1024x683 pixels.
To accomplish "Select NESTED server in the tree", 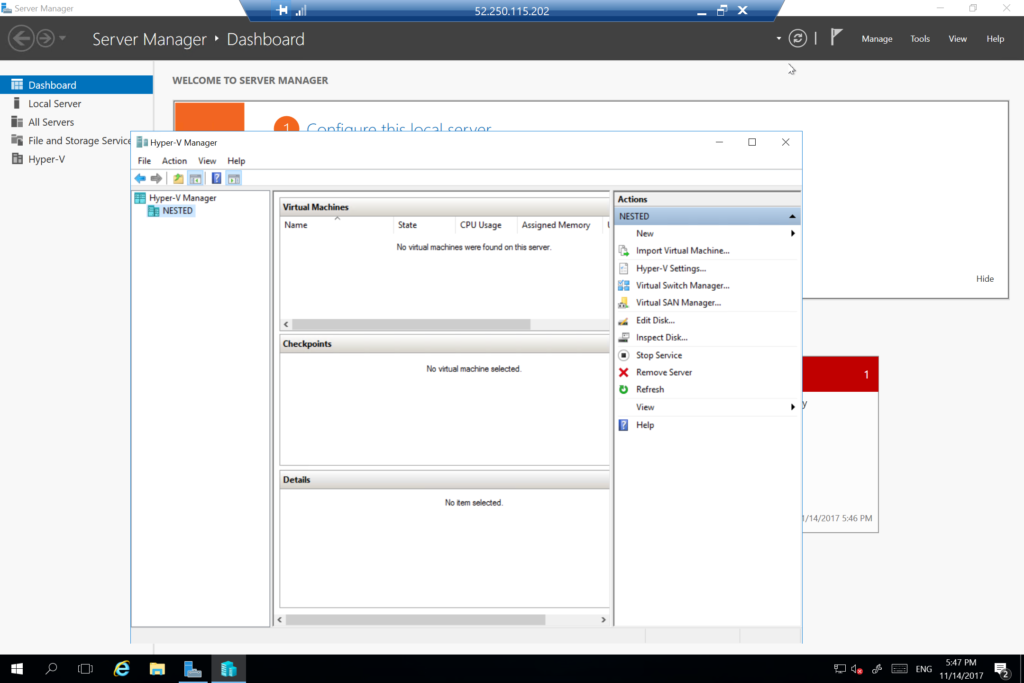I will 175,210.
